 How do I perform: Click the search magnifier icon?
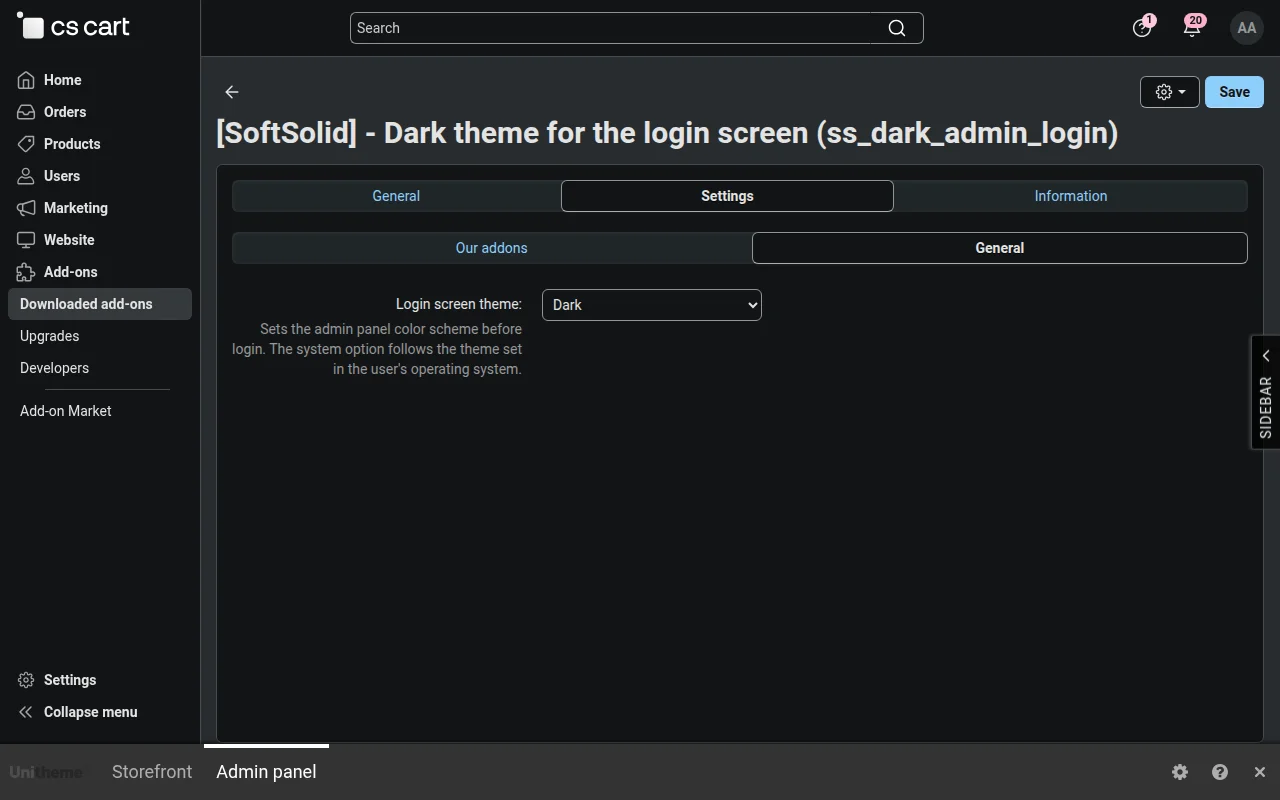coord(897,28)
